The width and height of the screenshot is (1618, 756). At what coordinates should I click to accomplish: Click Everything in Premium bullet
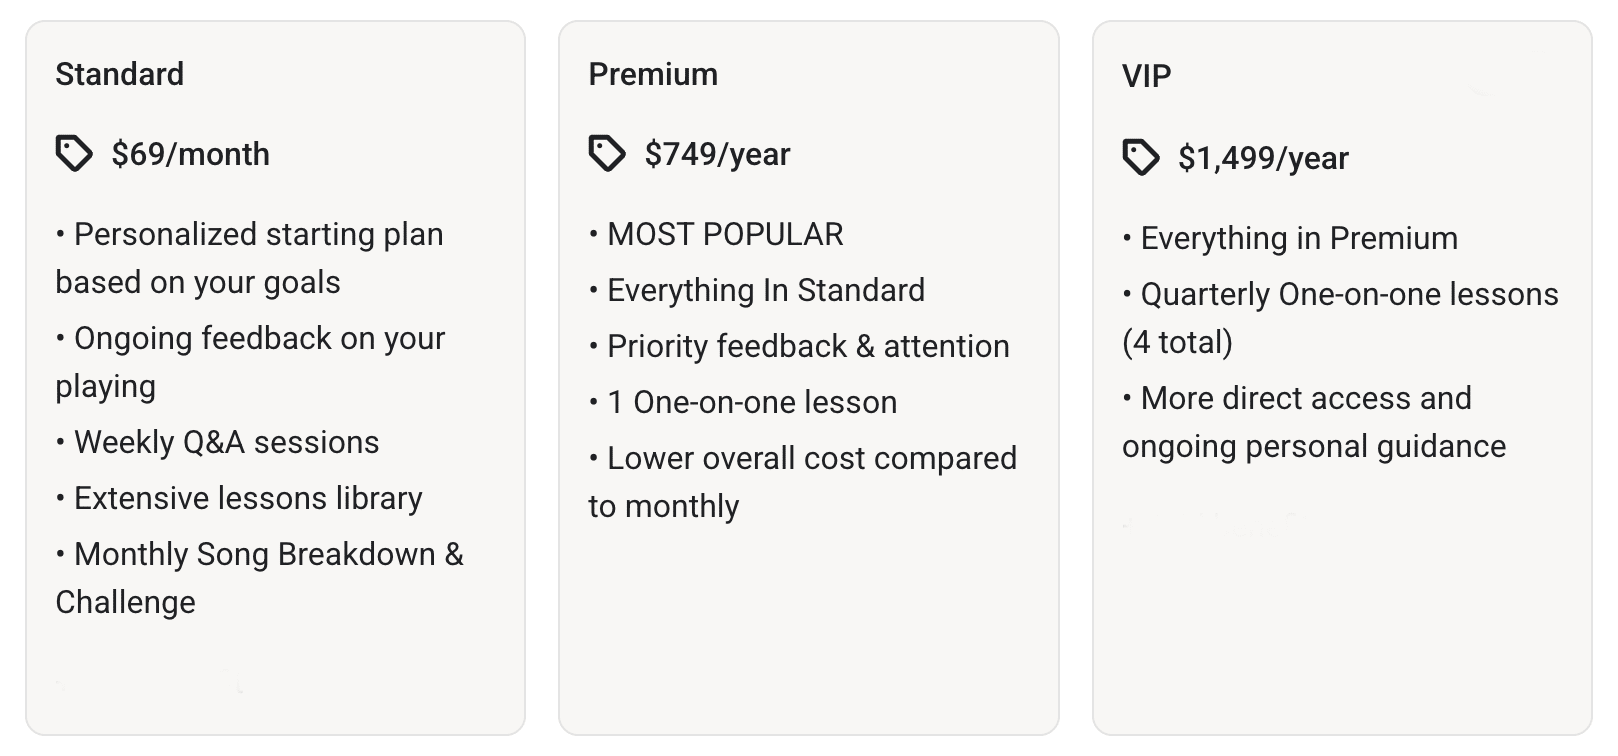pos(1299,238)
